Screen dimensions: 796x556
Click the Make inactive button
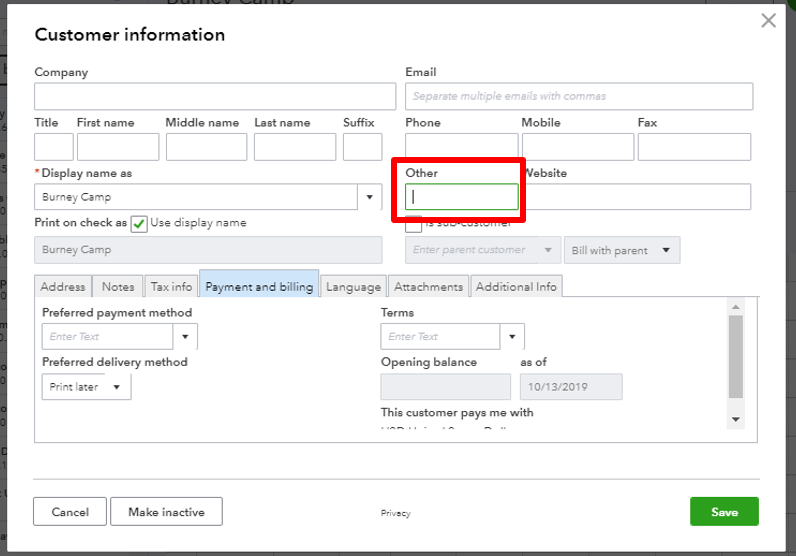coord(166,512)
